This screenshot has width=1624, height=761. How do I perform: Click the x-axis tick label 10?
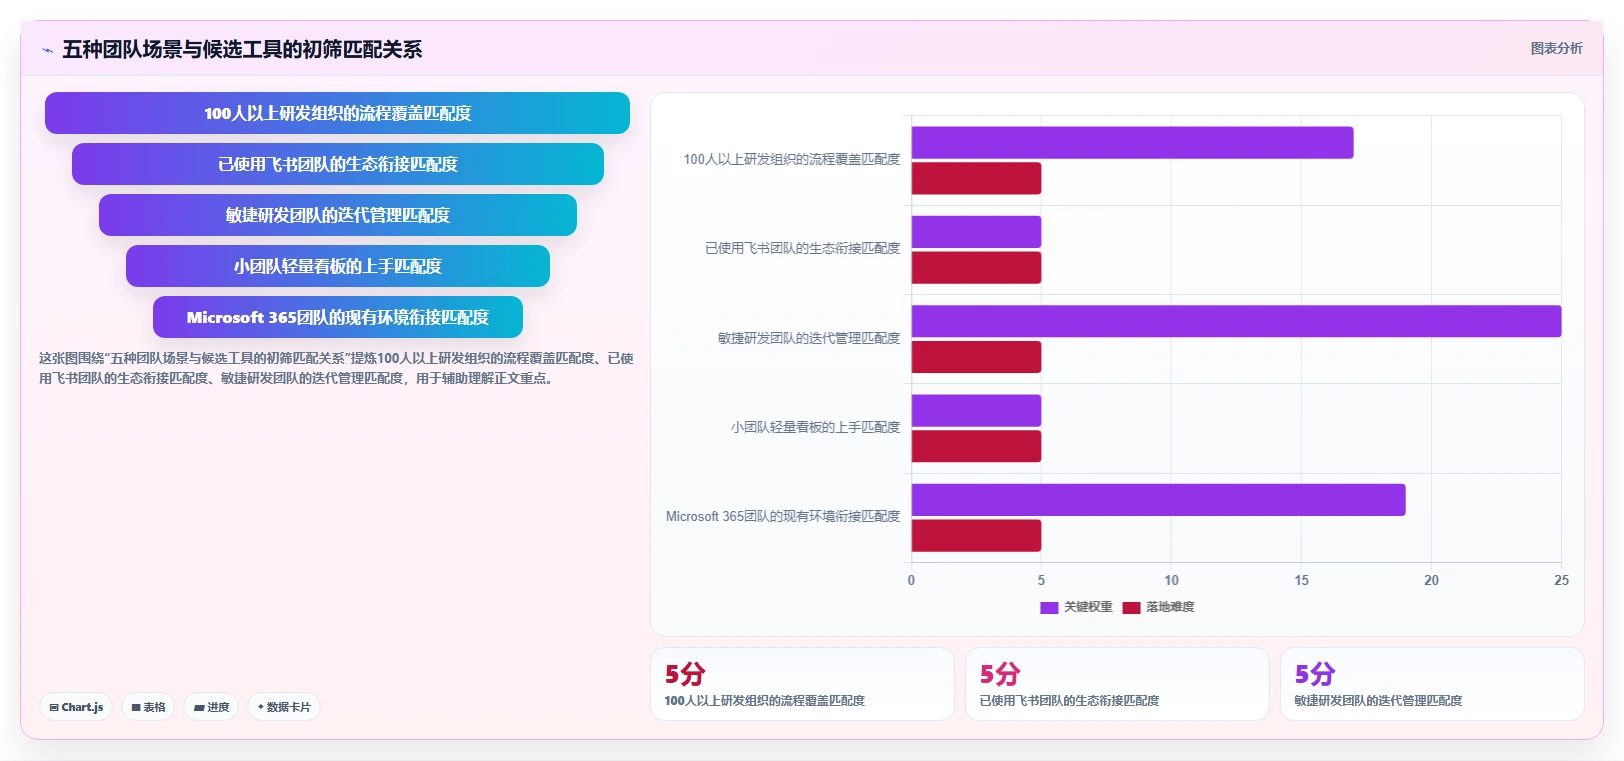[1171, 580]
